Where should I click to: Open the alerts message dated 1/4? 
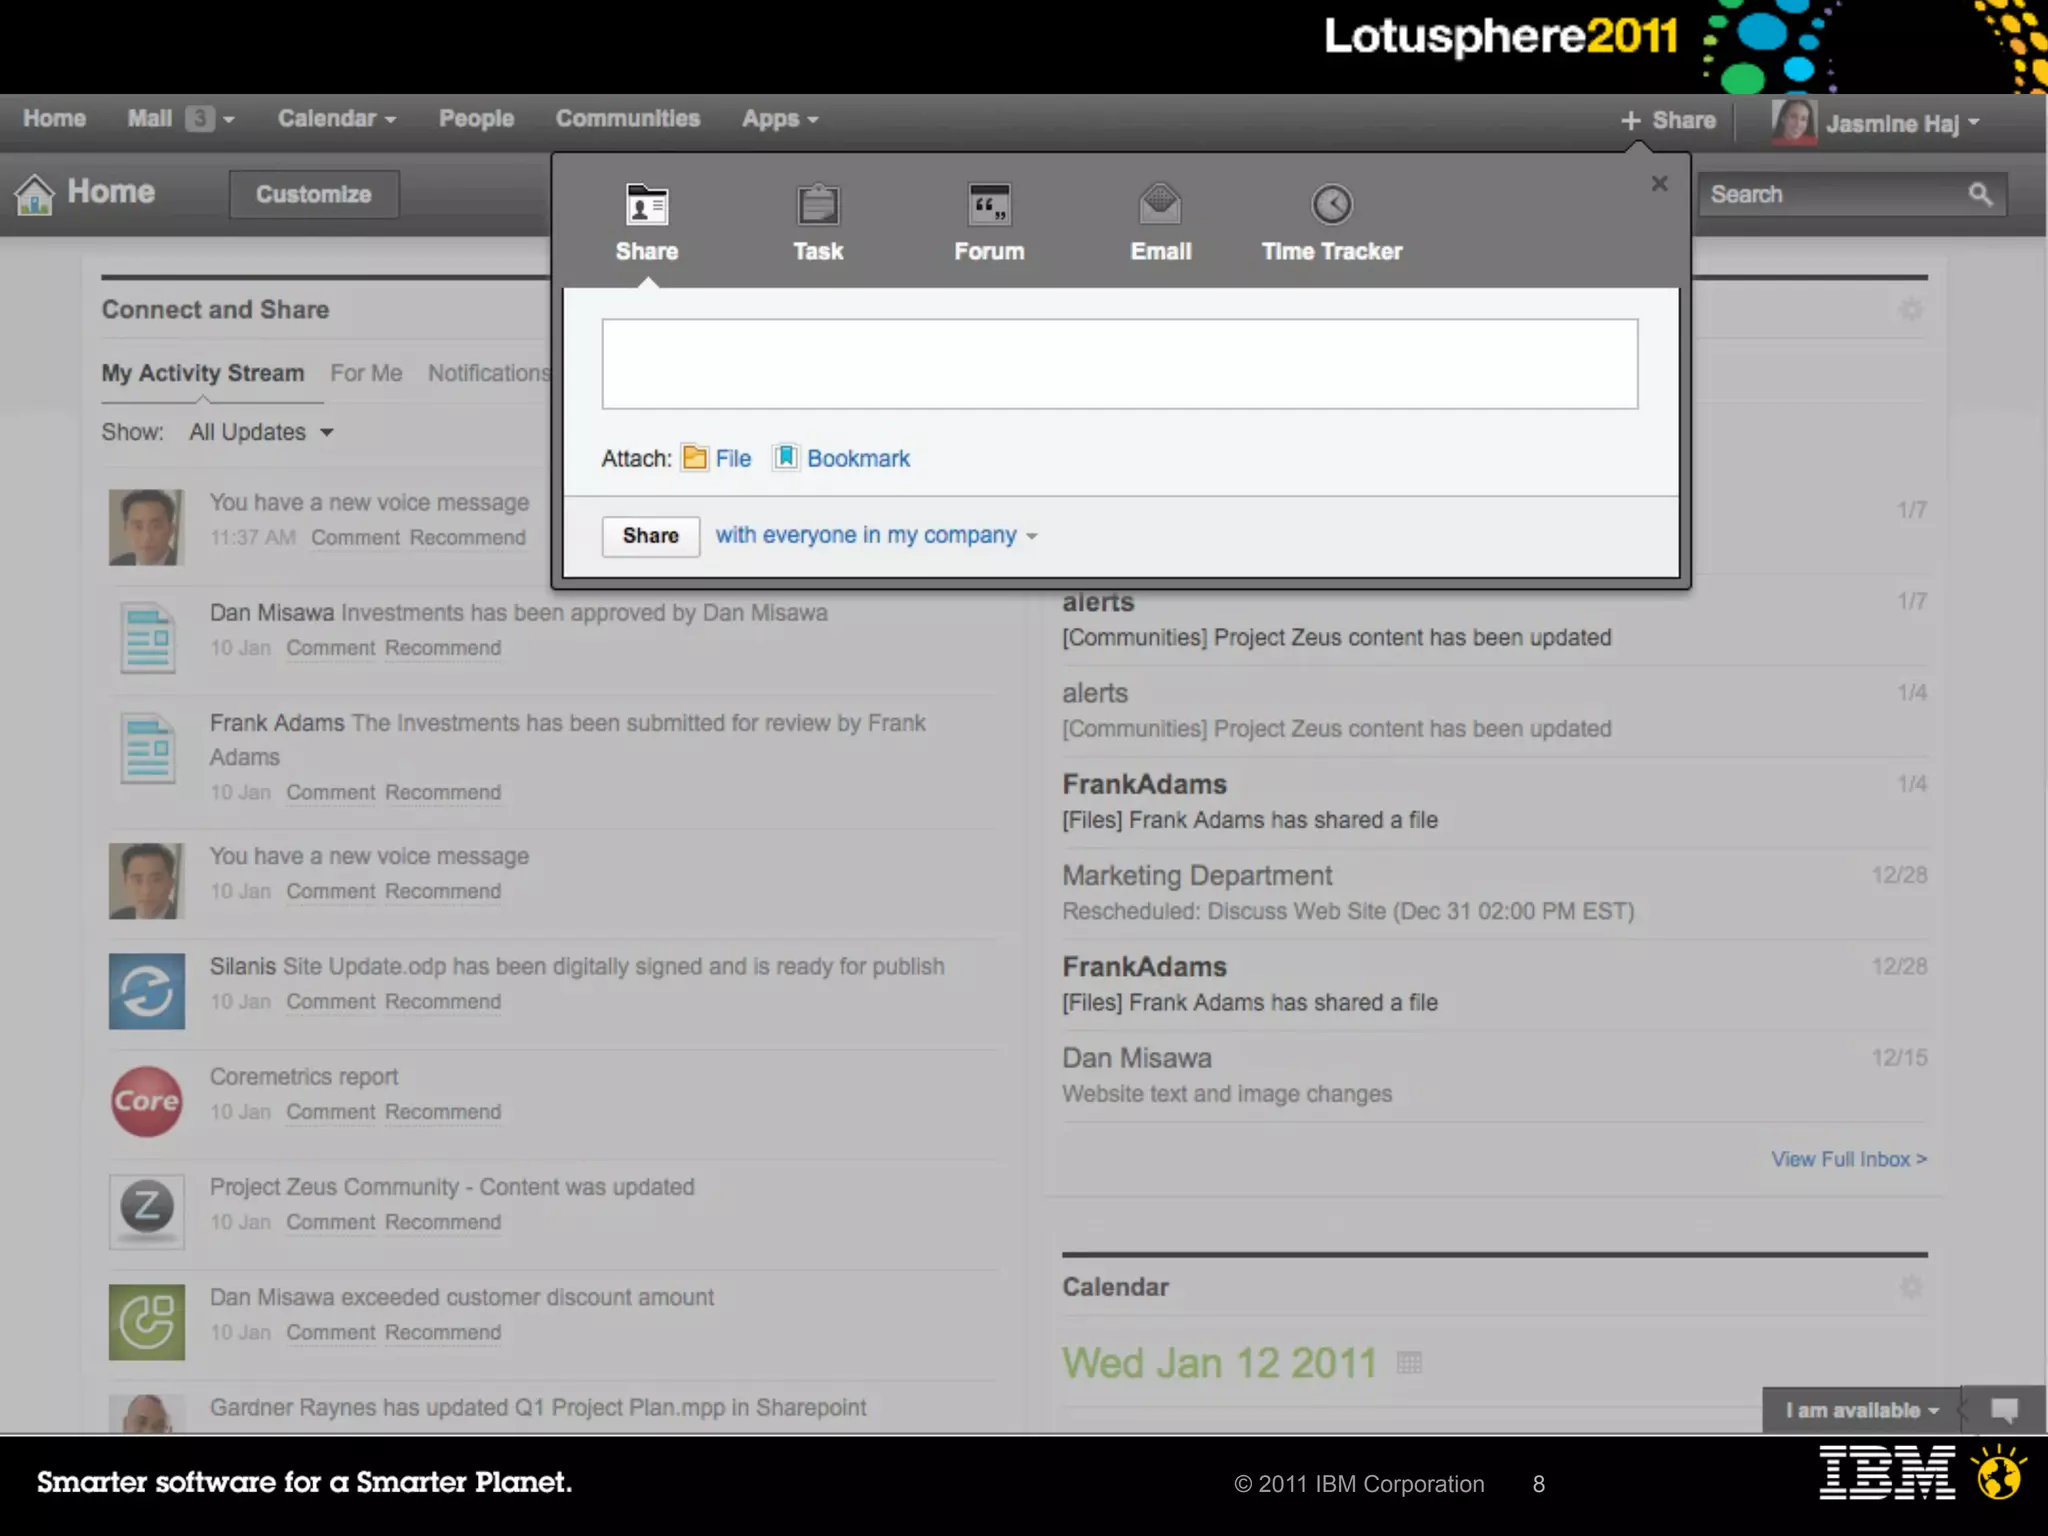coord(1494,711)
